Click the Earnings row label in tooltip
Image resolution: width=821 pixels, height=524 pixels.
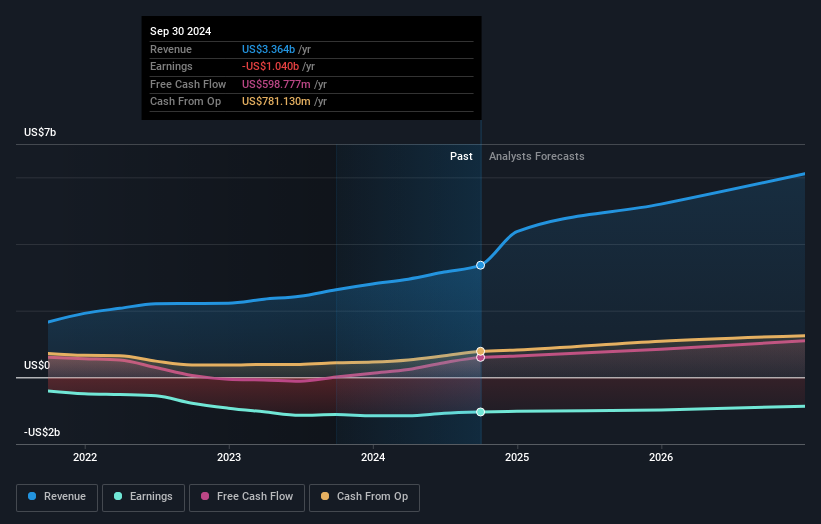[171, 66]
